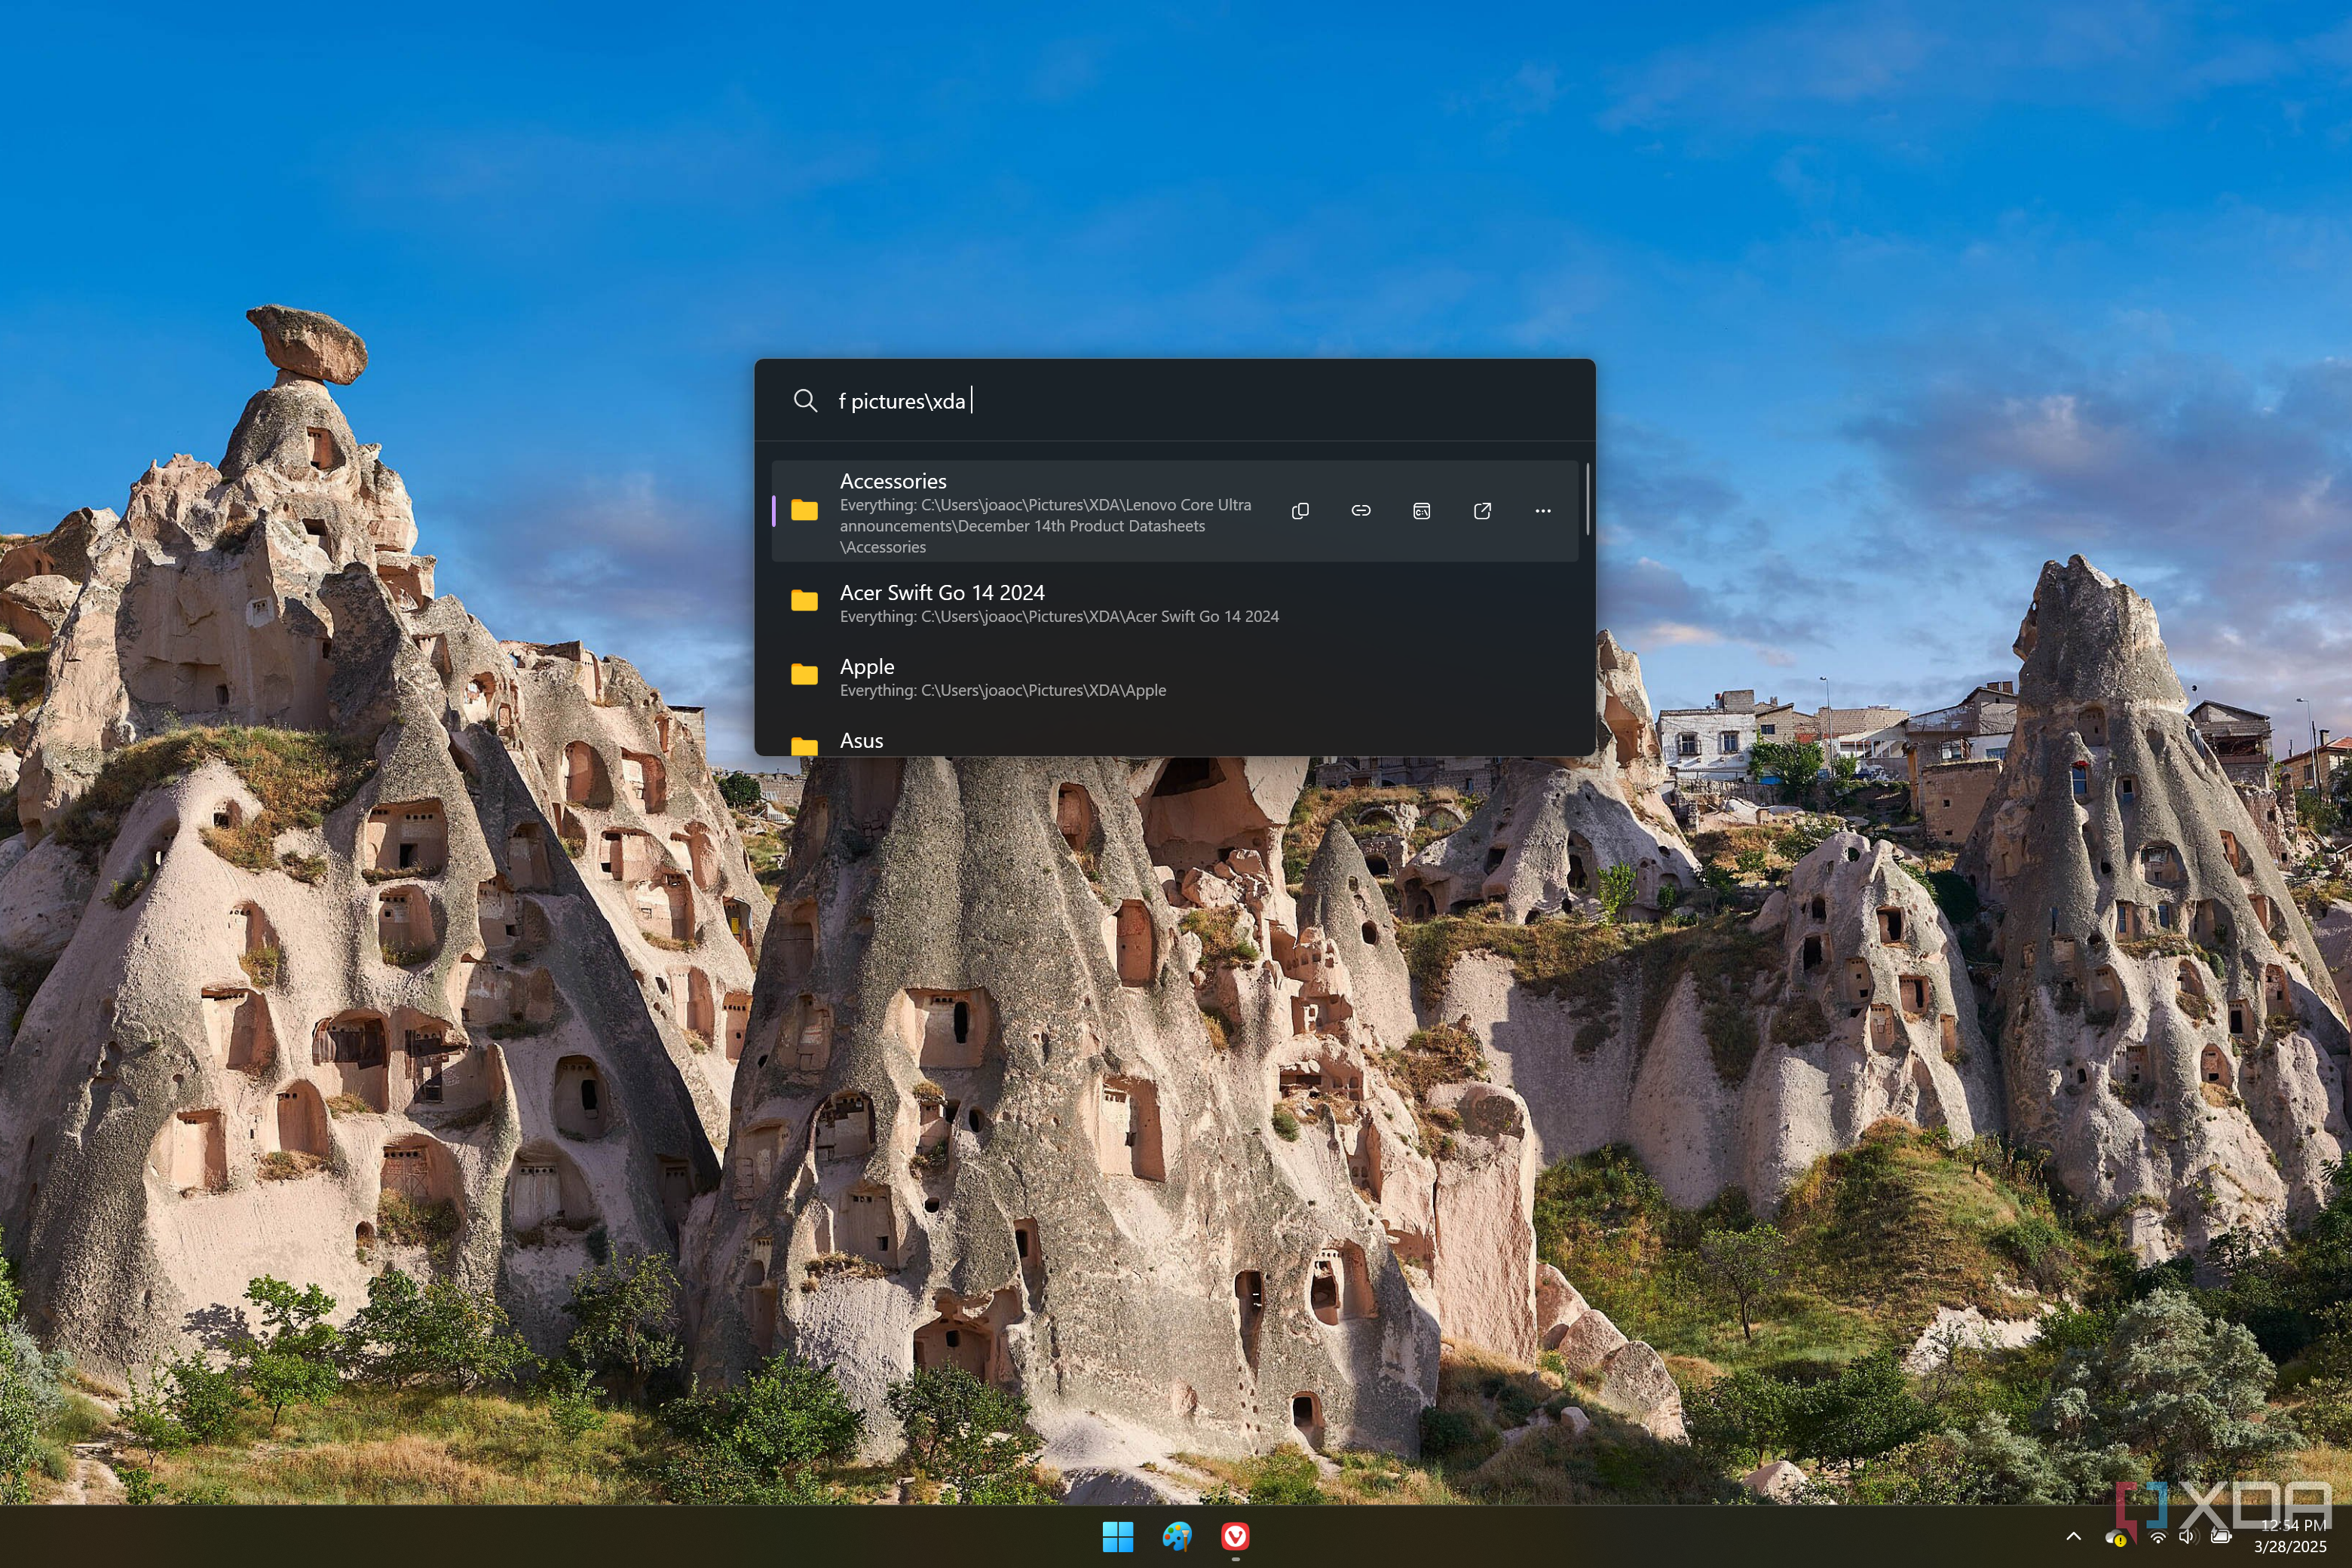Select the Accessories folder result
Screen dimensions: 2352x1568
(1175, 511)
